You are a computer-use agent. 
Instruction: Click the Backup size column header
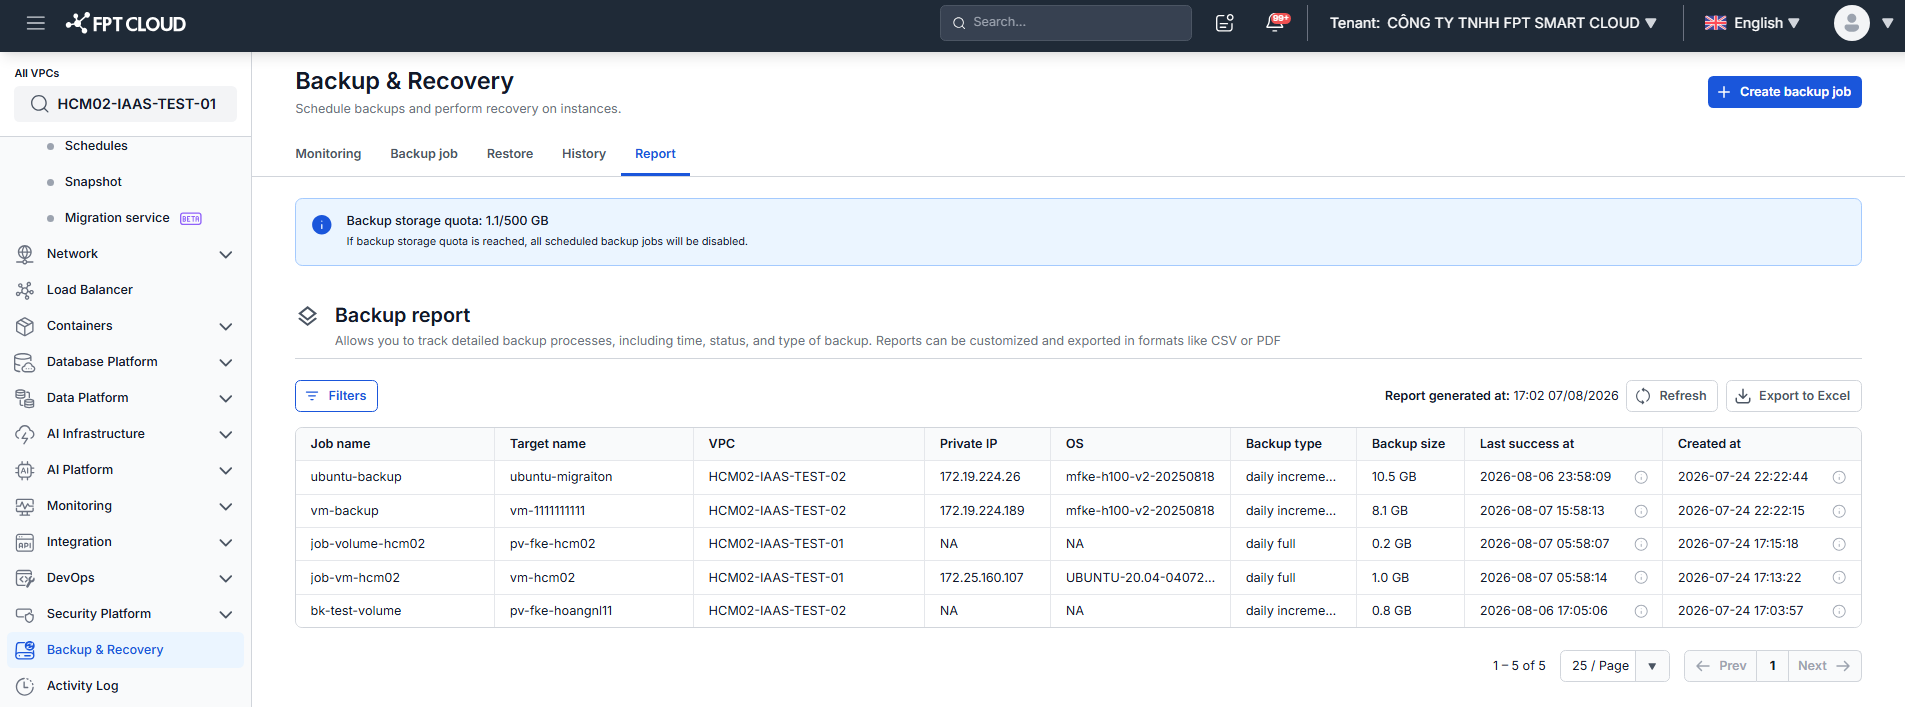1408,444
